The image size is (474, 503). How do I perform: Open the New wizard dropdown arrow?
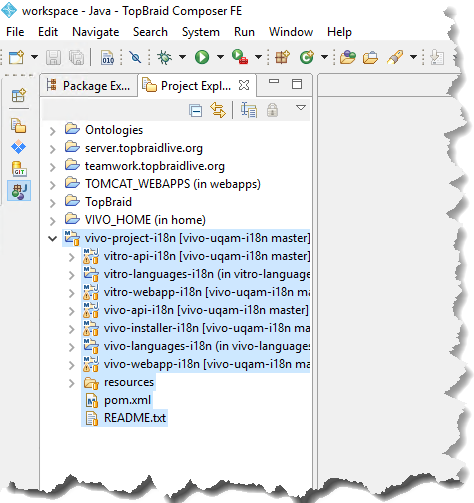click(34, 57)
